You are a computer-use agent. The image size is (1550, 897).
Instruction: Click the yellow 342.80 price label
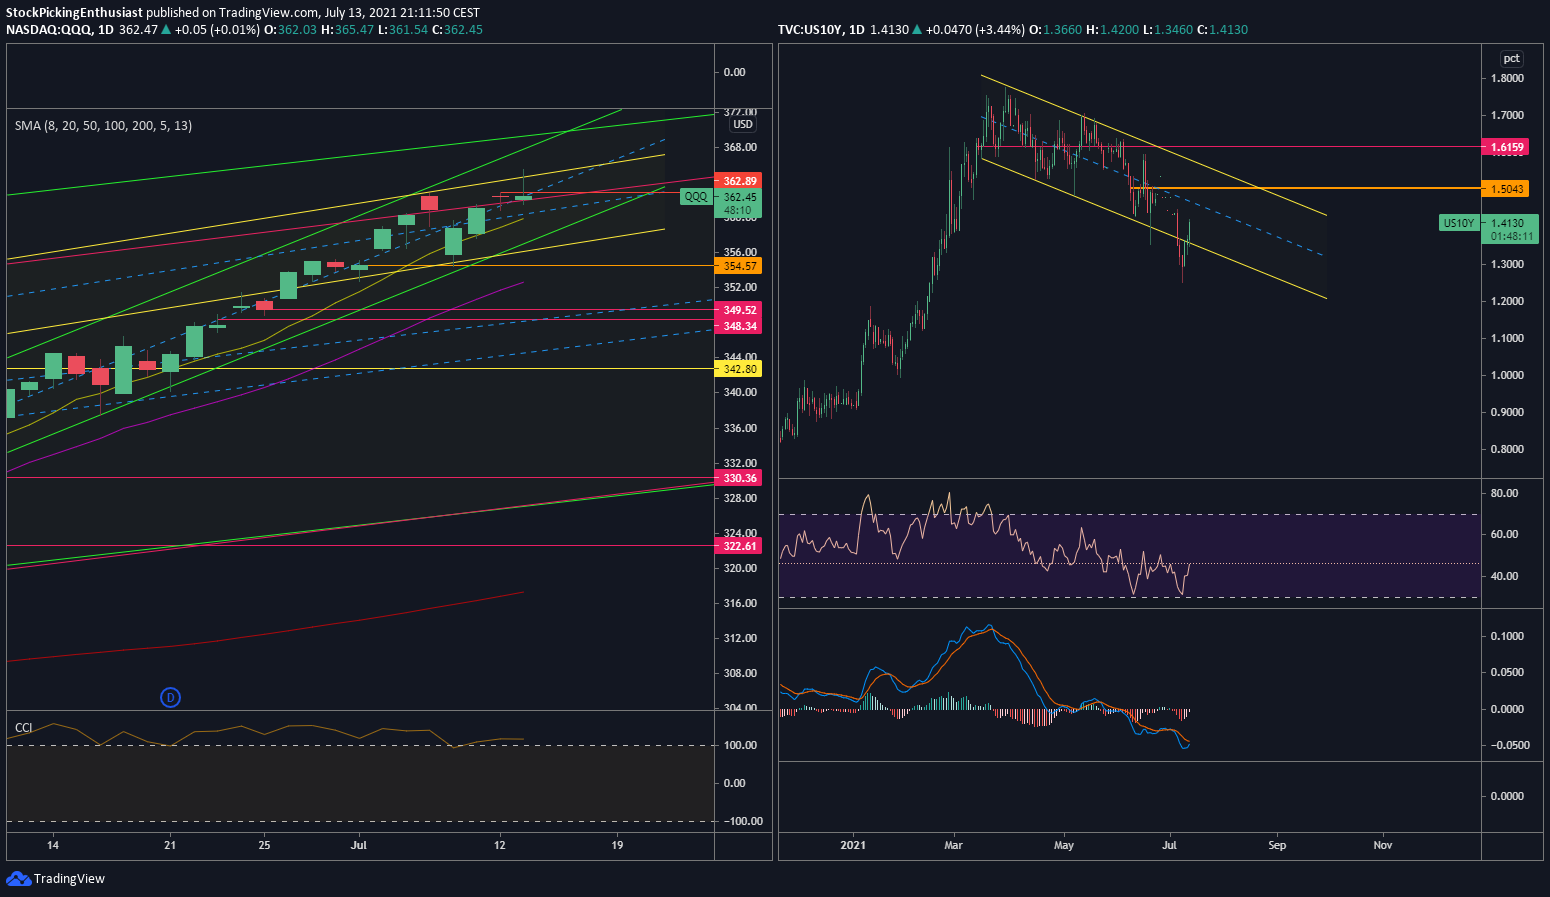[x=740, y=369]
